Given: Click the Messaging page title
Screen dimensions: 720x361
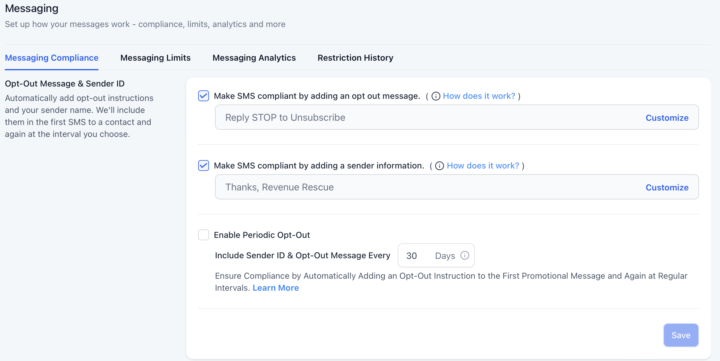Looking at the screenshot, I should click(32, 8).
